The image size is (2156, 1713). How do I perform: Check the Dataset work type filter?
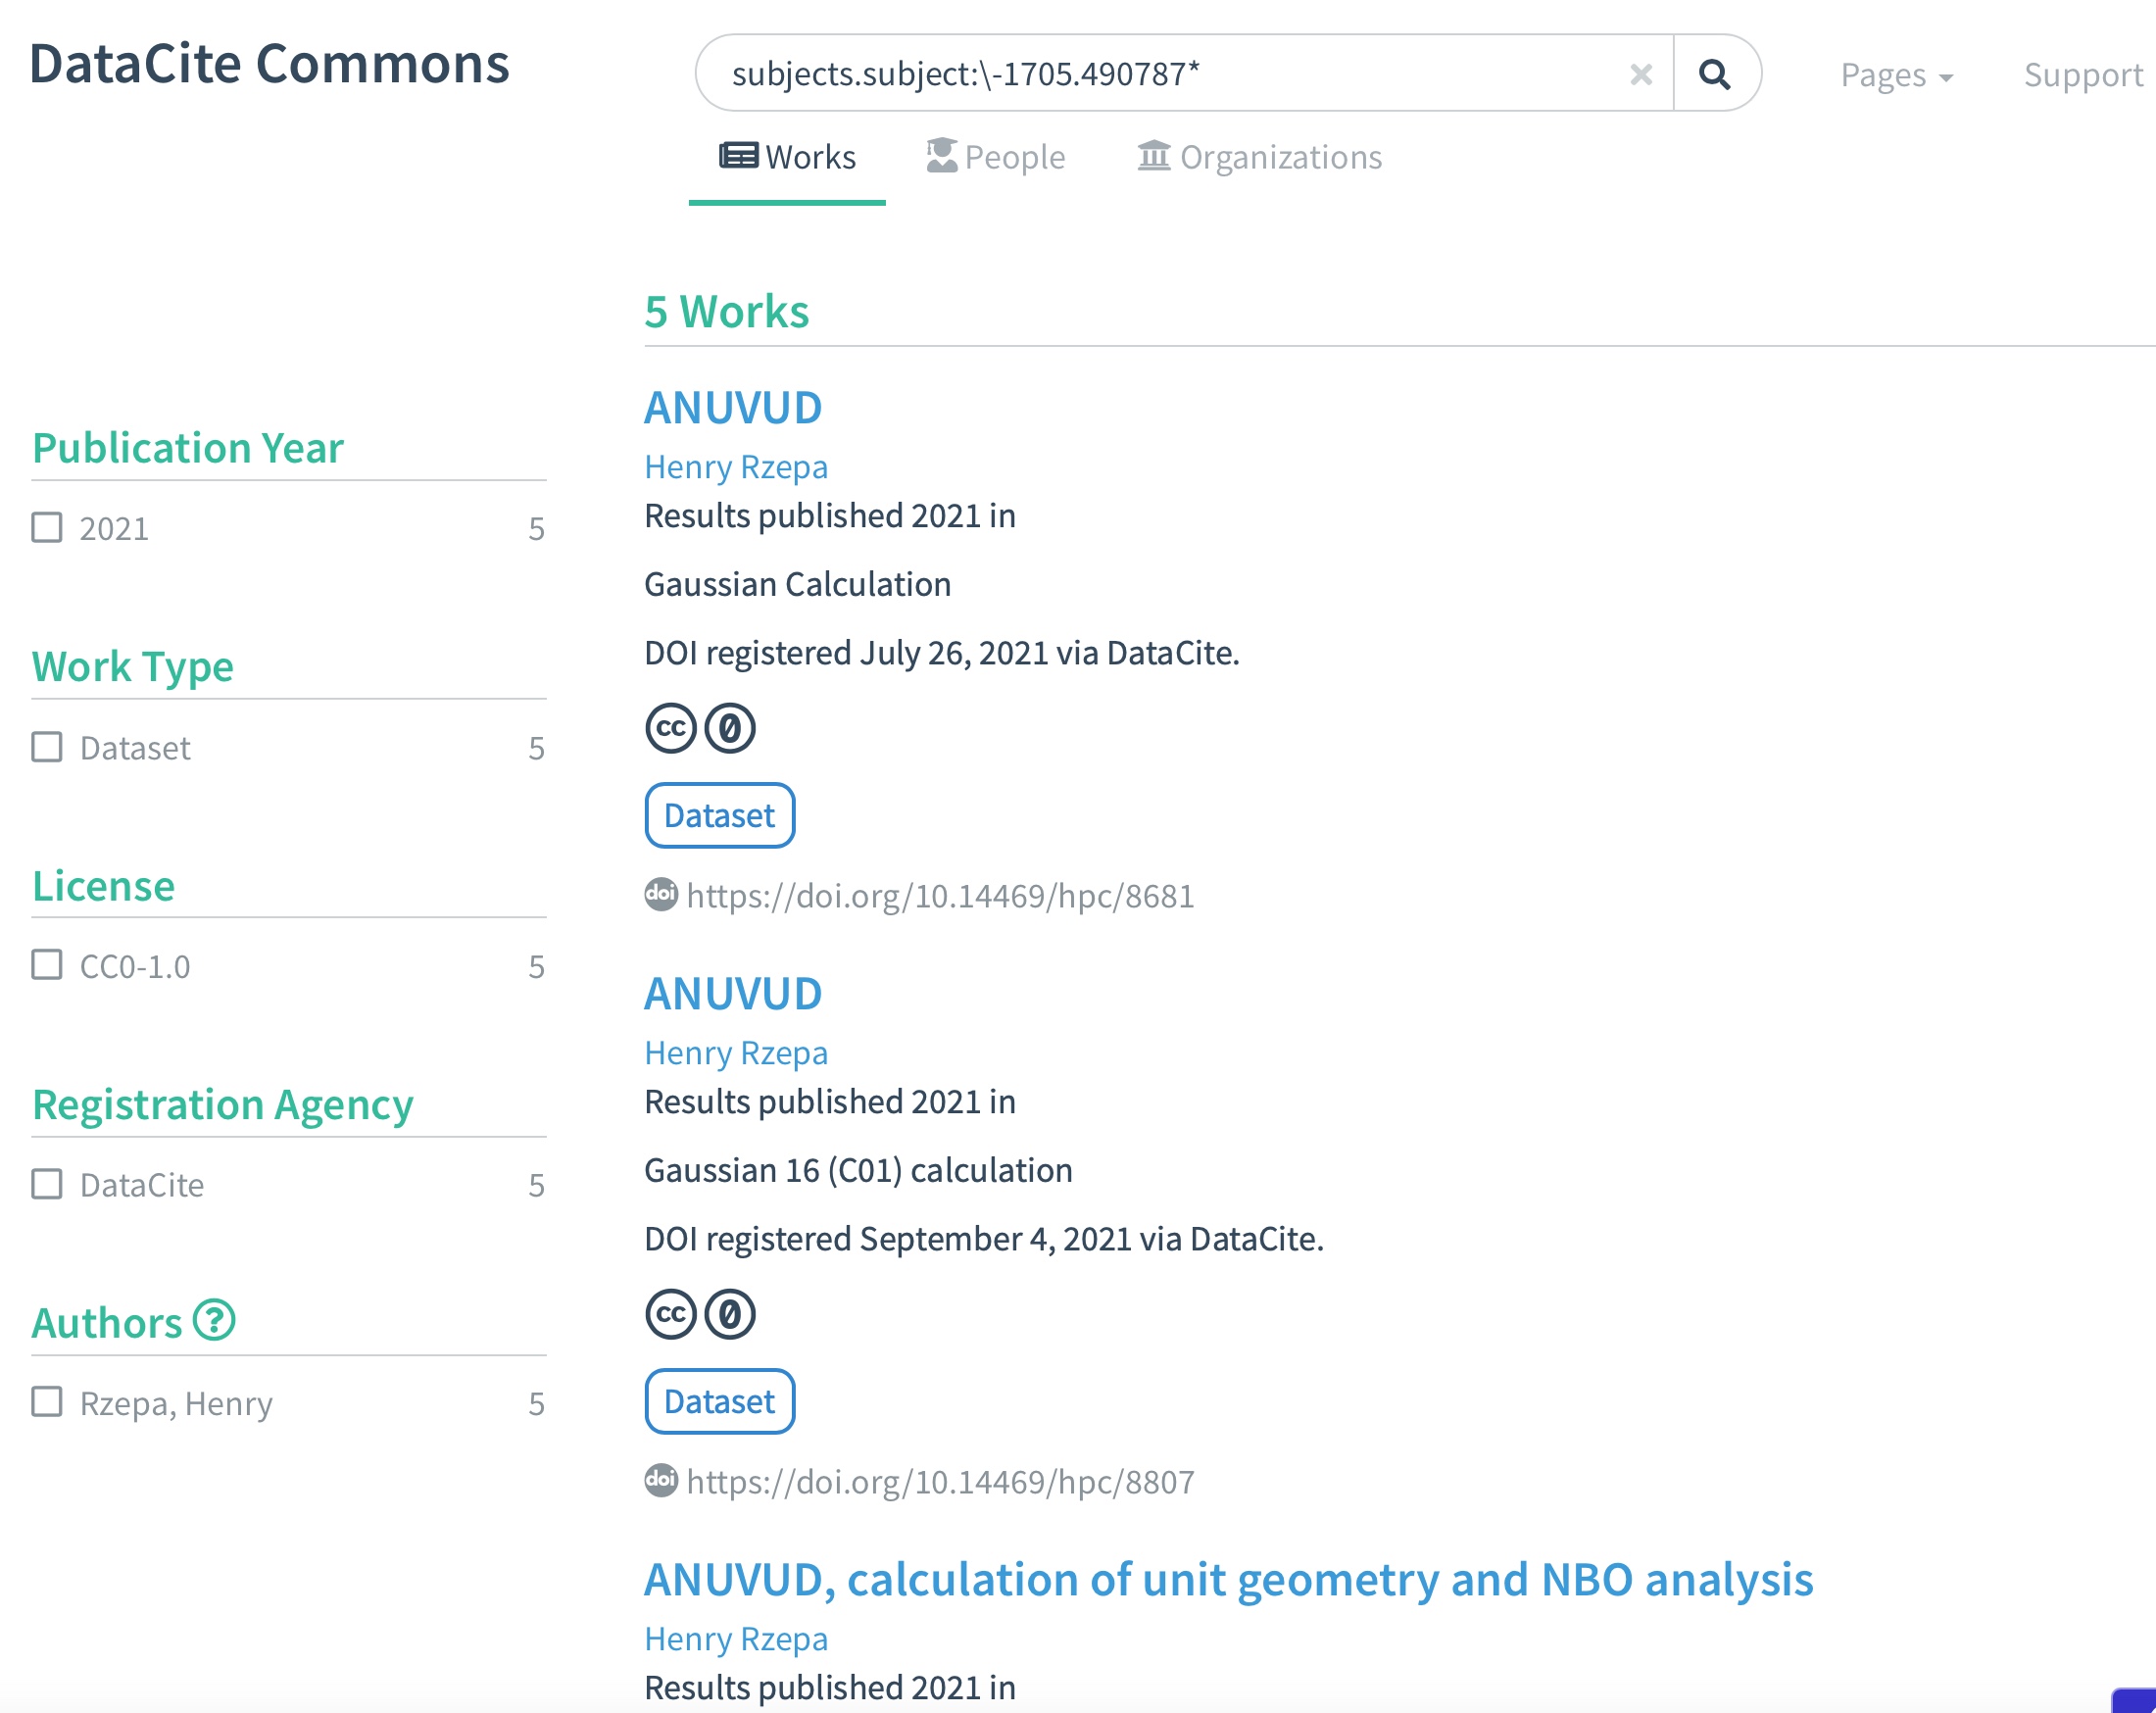(47, 747)
